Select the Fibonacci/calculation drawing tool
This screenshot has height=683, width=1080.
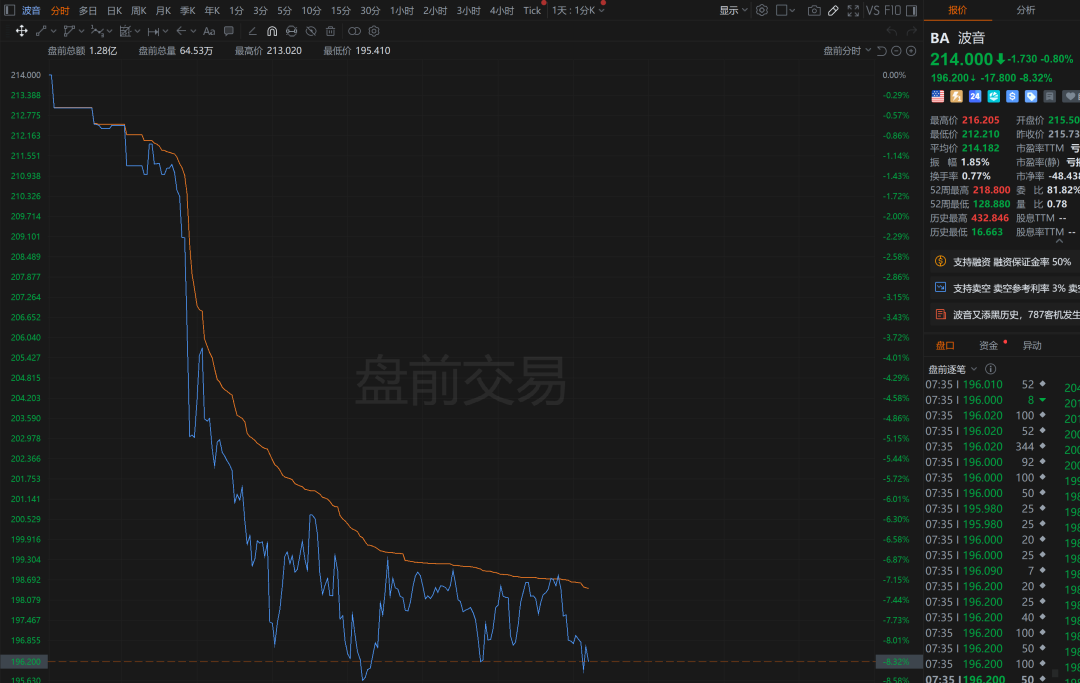pyautogui.click(x=125, y=31)
